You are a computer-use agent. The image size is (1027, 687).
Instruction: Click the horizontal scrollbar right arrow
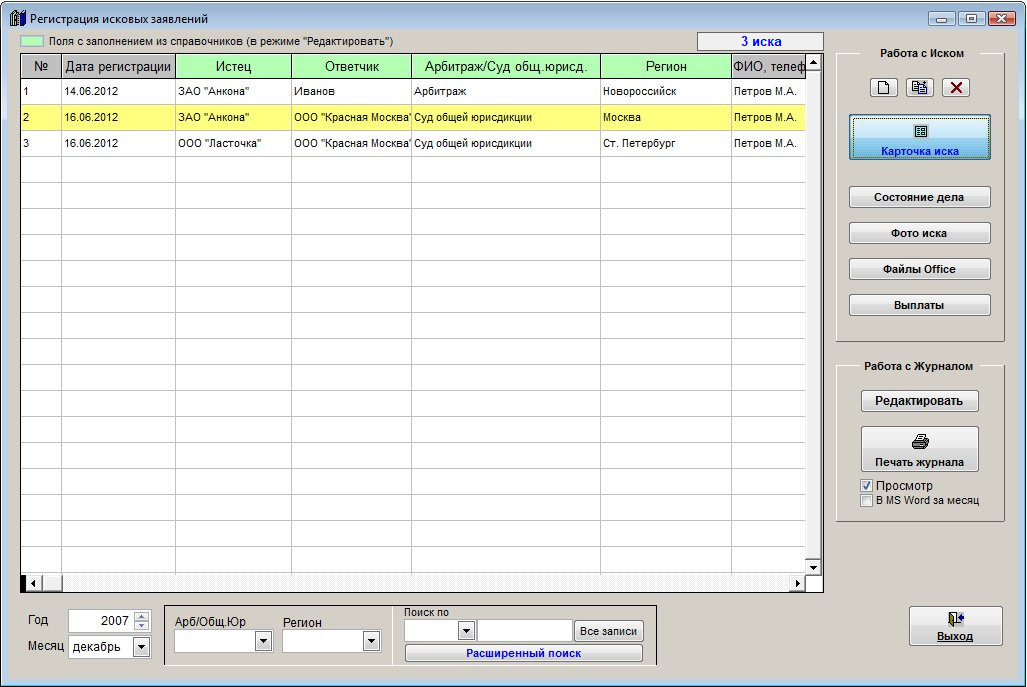pyautogui.click(x=798, y=583)
